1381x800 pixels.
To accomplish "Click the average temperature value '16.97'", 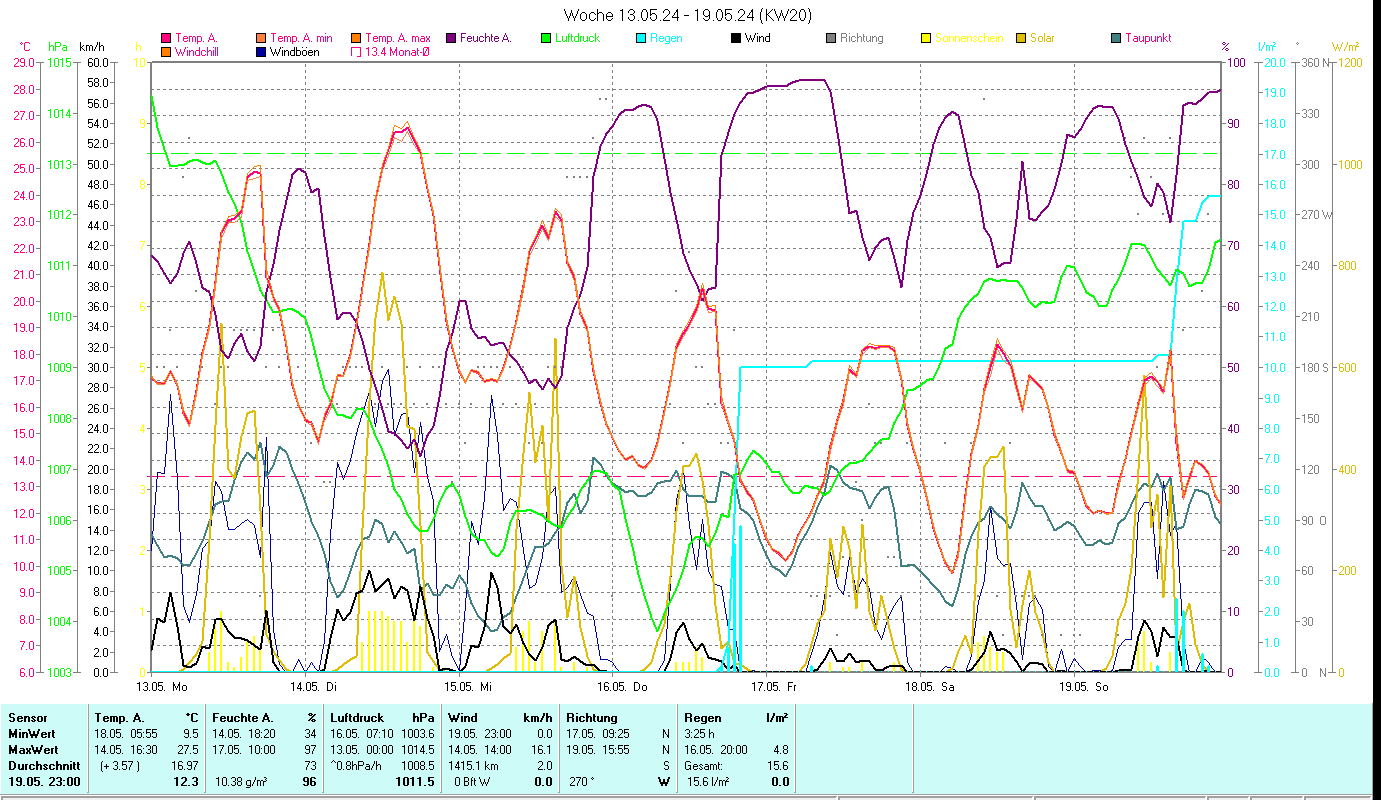I will coord(186,766).
